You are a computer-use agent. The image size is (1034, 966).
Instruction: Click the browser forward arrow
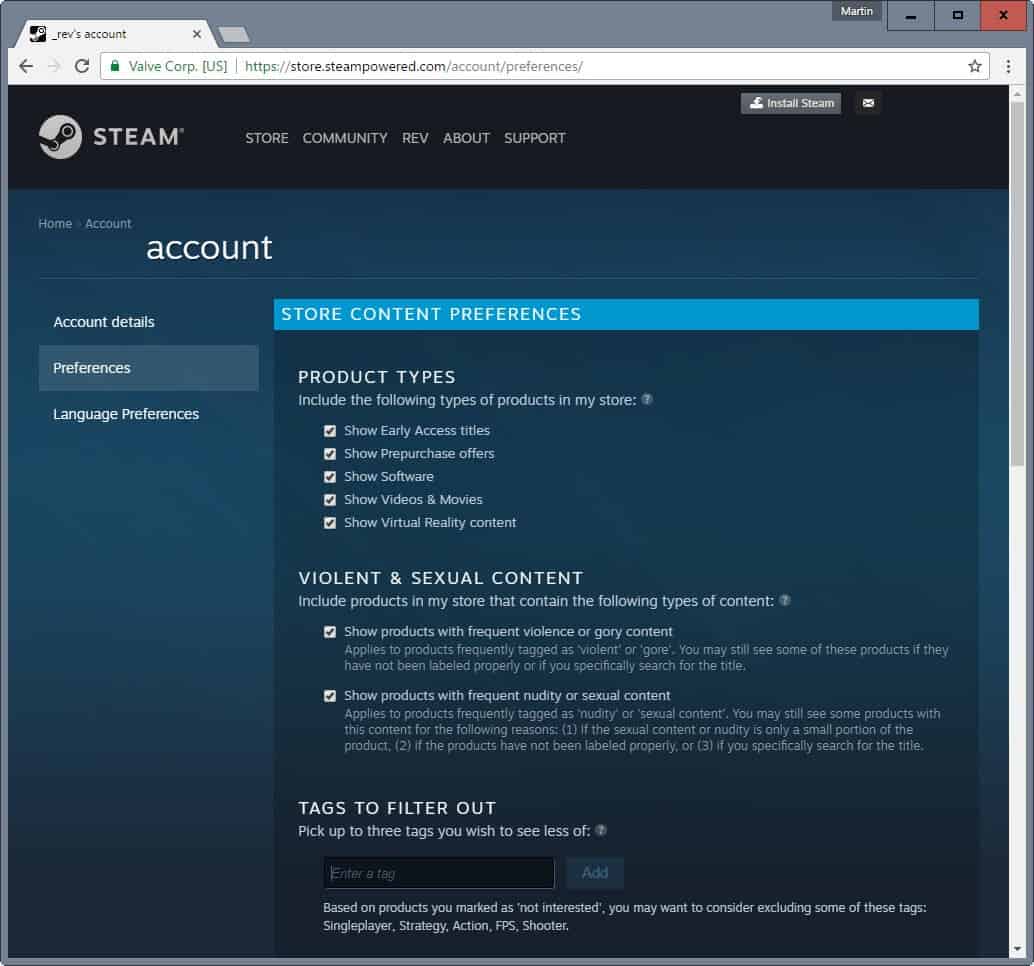pos(54,66)
